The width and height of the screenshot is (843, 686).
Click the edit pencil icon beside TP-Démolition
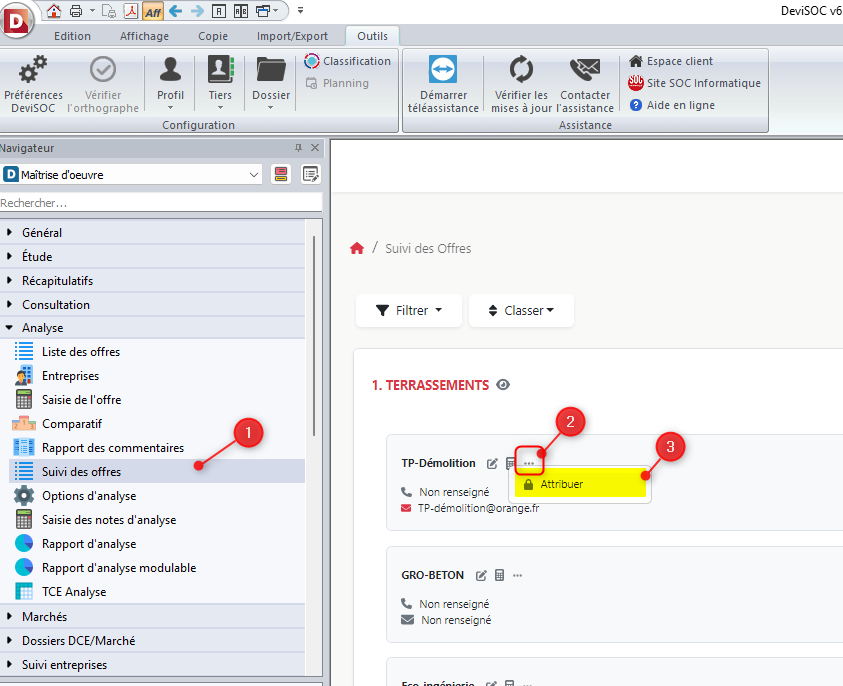(x=492, y=464)
